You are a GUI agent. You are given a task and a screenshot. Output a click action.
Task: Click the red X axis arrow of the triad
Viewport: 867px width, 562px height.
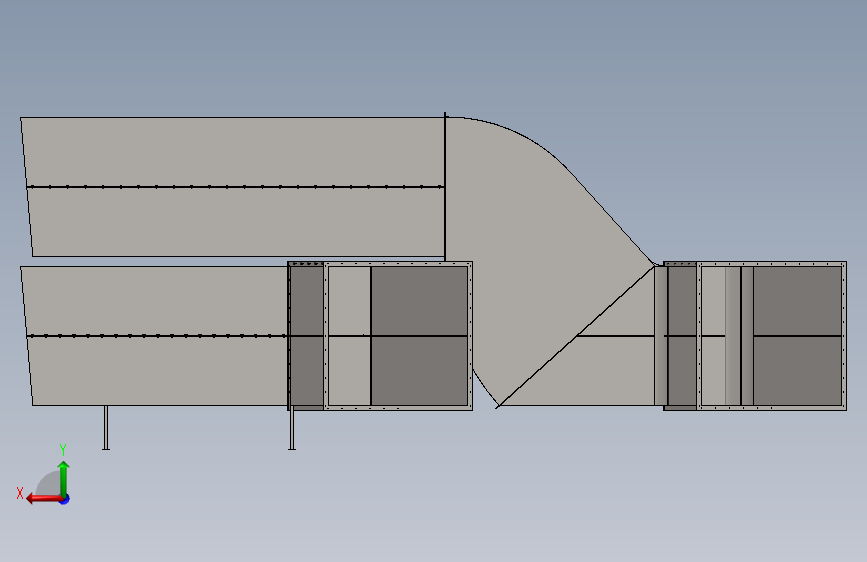coord(44,498)
